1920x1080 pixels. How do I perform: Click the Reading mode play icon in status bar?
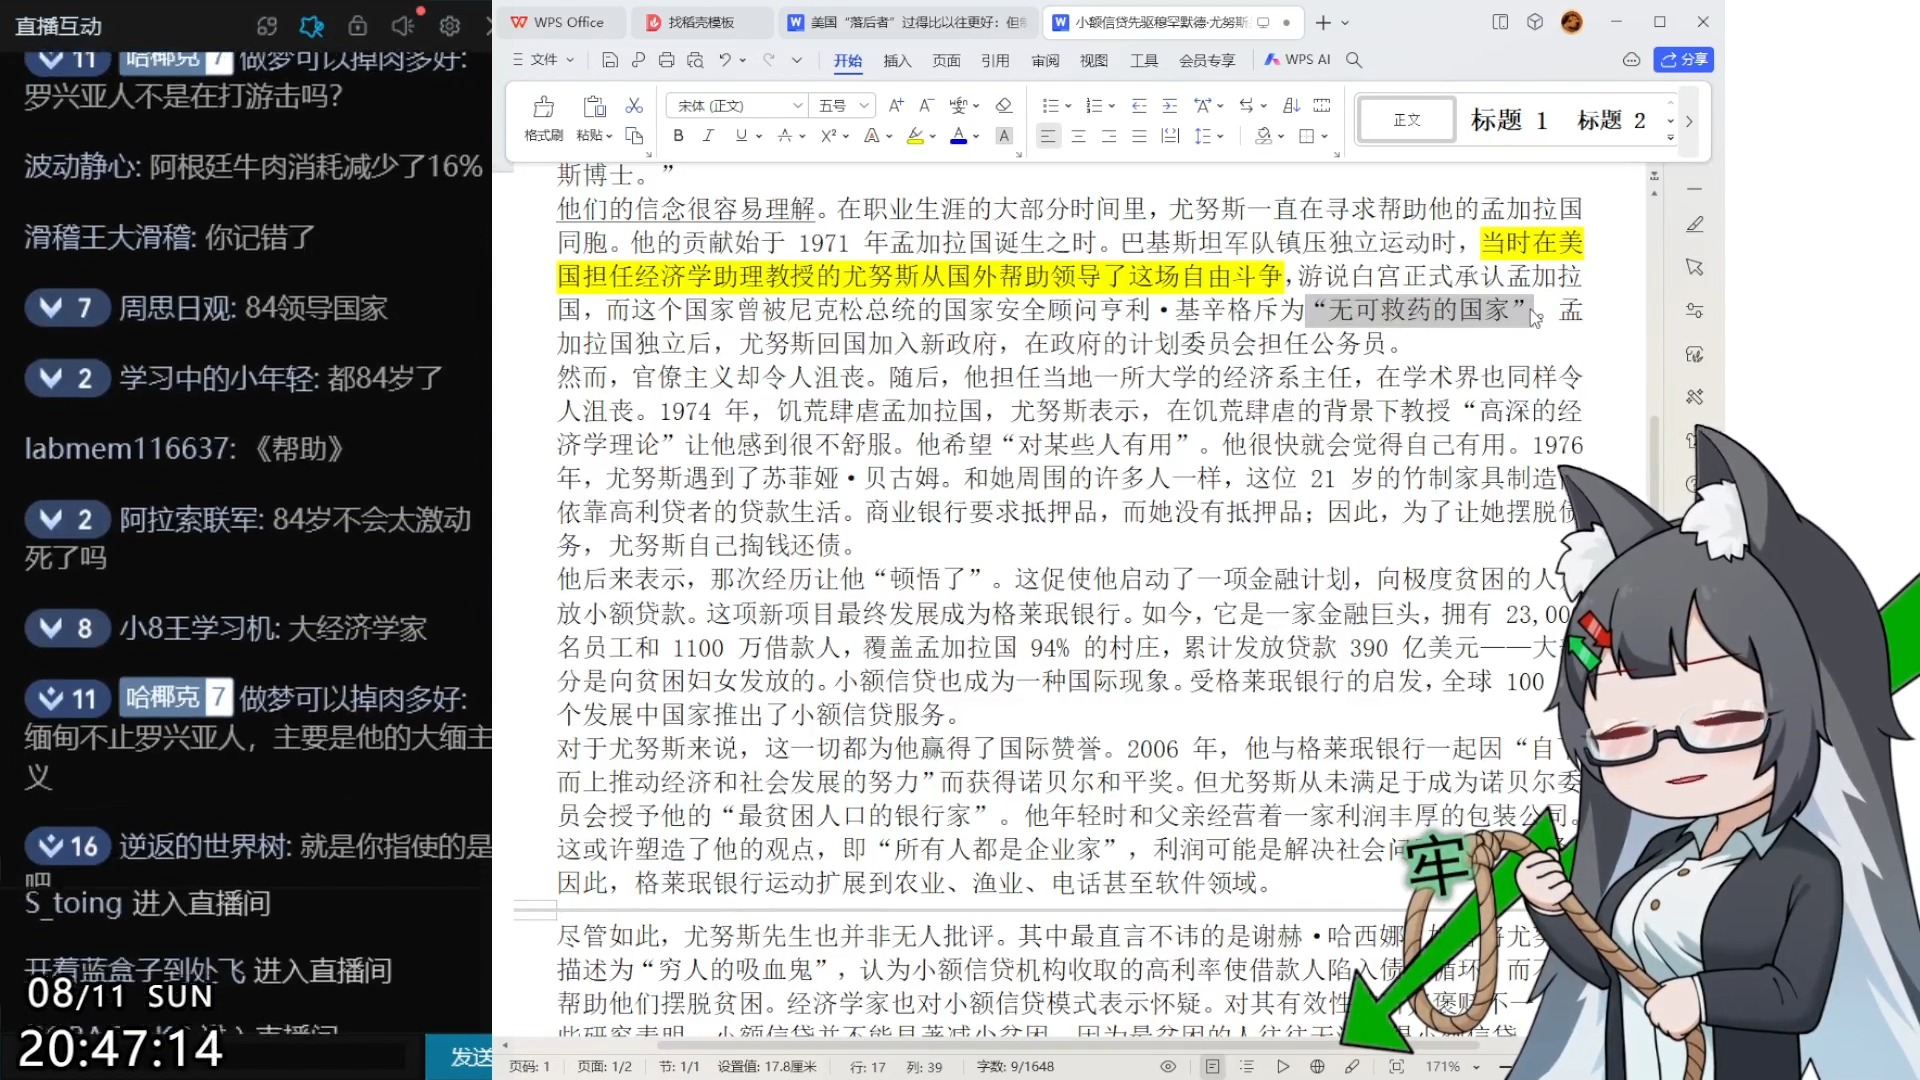pyautogui.click(x=1282, y=1067)
